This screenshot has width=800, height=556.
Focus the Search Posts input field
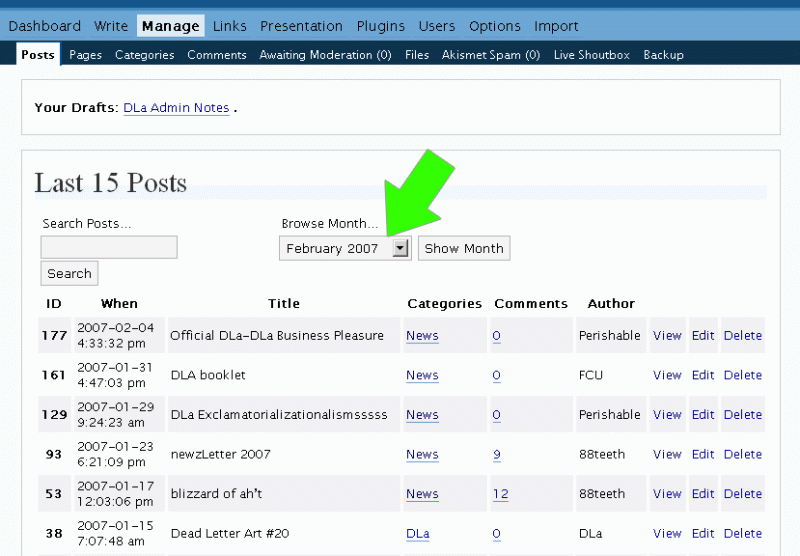[109, 247]
